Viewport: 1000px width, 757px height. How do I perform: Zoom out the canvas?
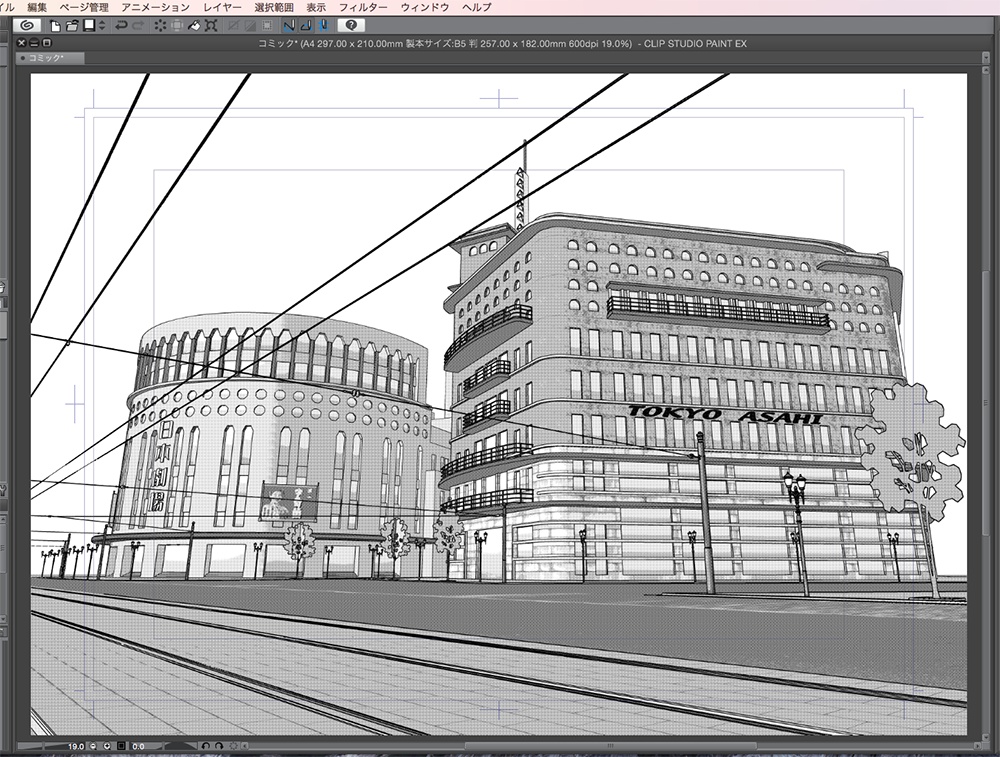(93, 746)
